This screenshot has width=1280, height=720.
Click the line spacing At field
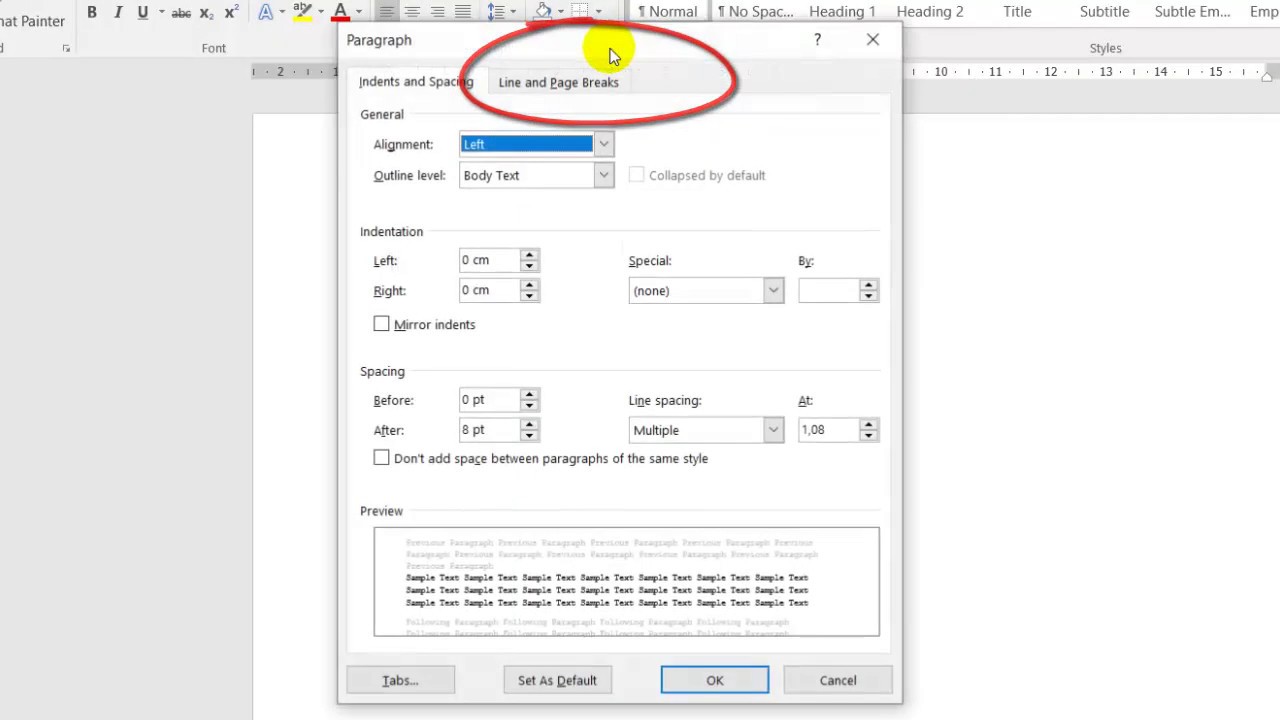coord(828,430)
